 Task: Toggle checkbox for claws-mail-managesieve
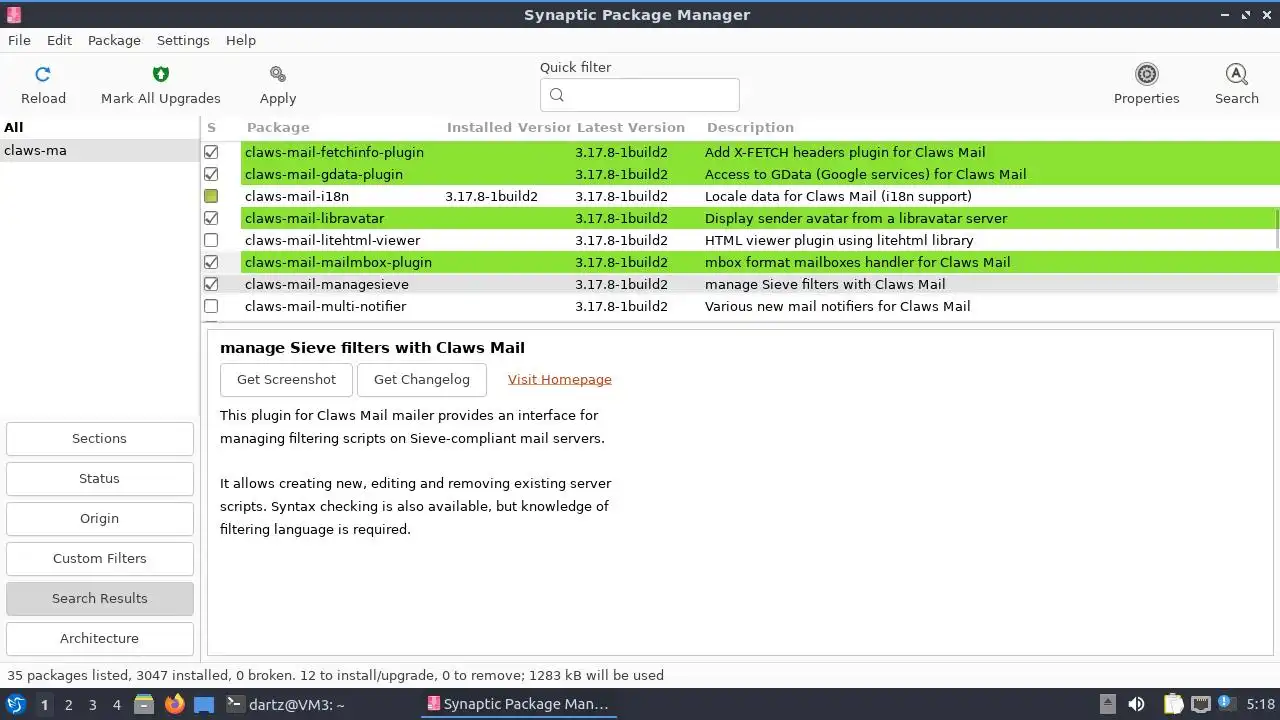(211, 284)
